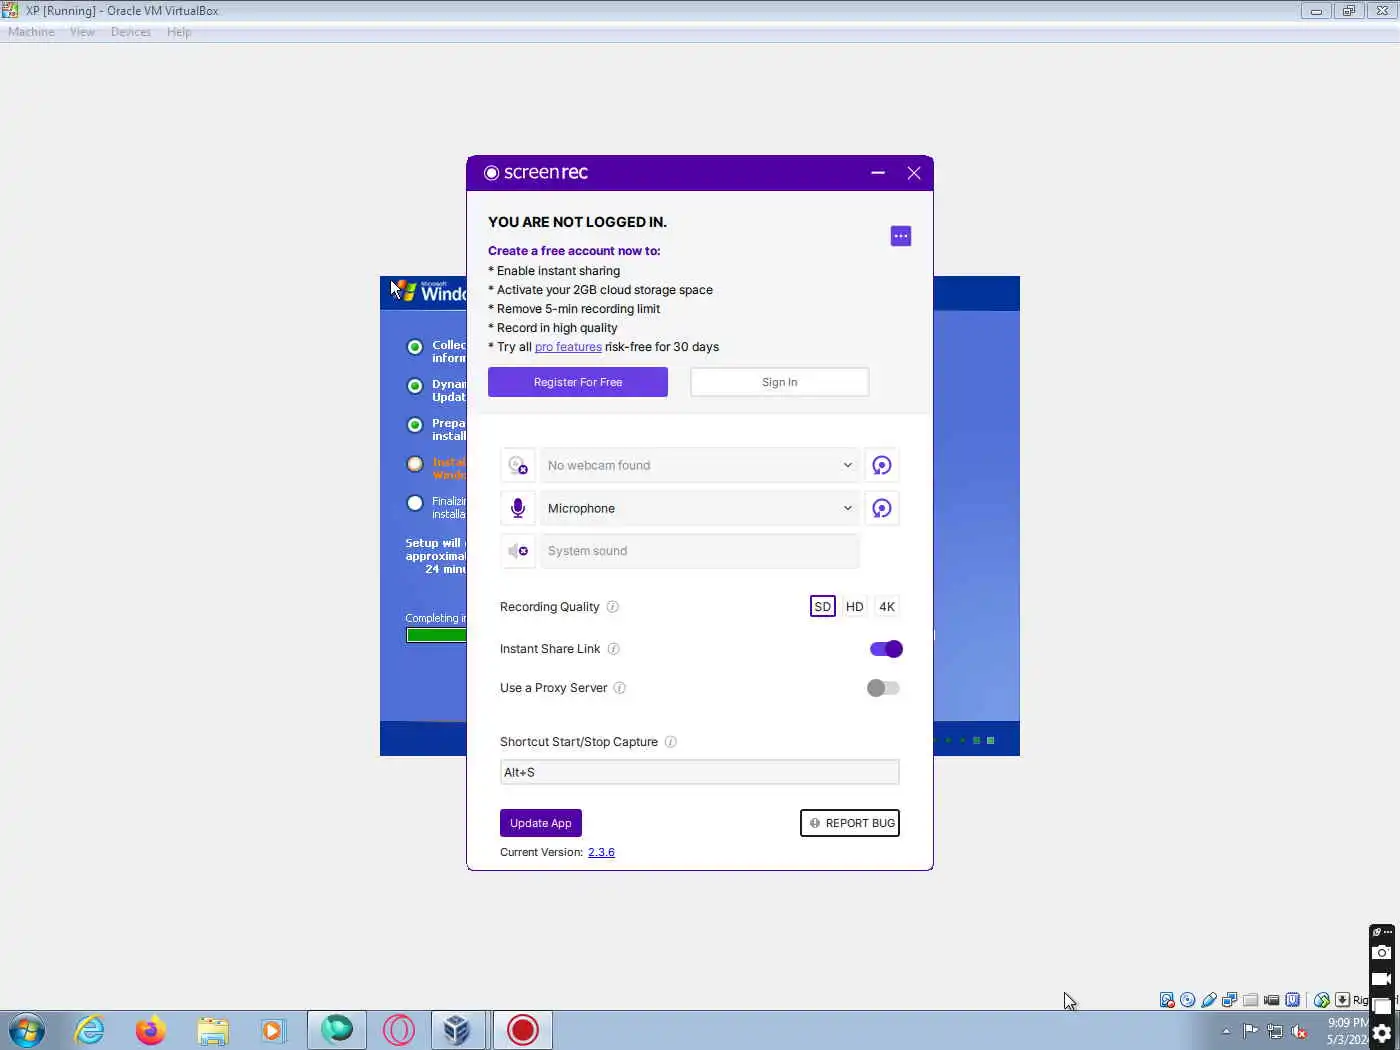
Task: Disable the Instant Share Link toggle
Action: point(886,649)
